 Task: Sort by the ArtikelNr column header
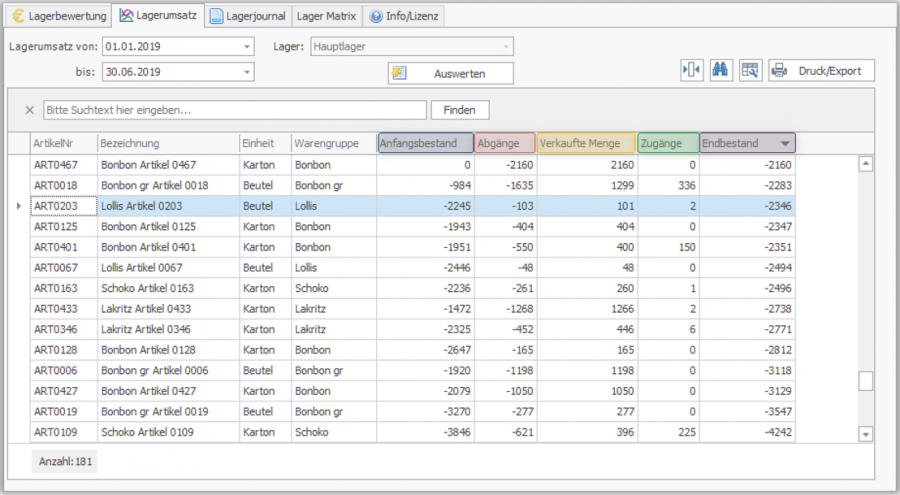pos(64,144)
